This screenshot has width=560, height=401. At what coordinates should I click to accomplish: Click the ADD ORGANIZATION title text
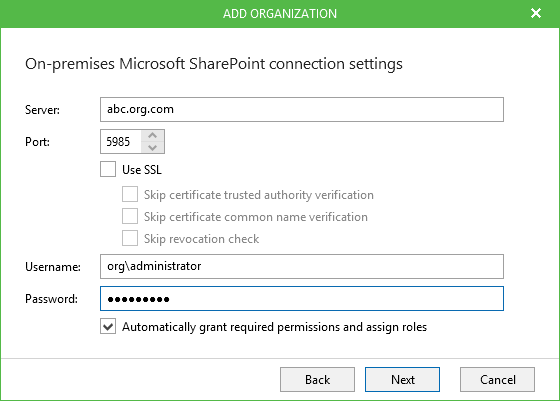tap(280, 14)
